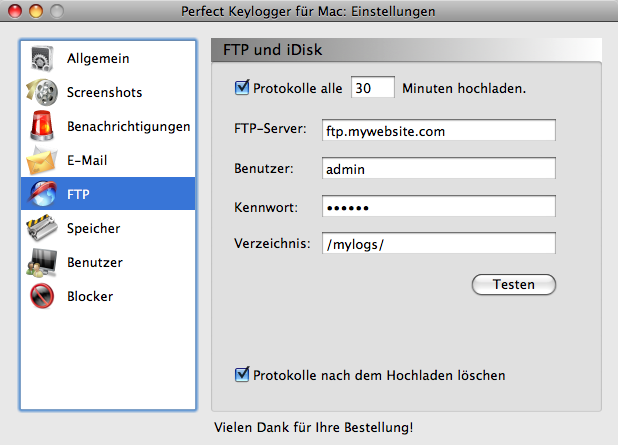Click into the FTP-Server field

(439, 130)
